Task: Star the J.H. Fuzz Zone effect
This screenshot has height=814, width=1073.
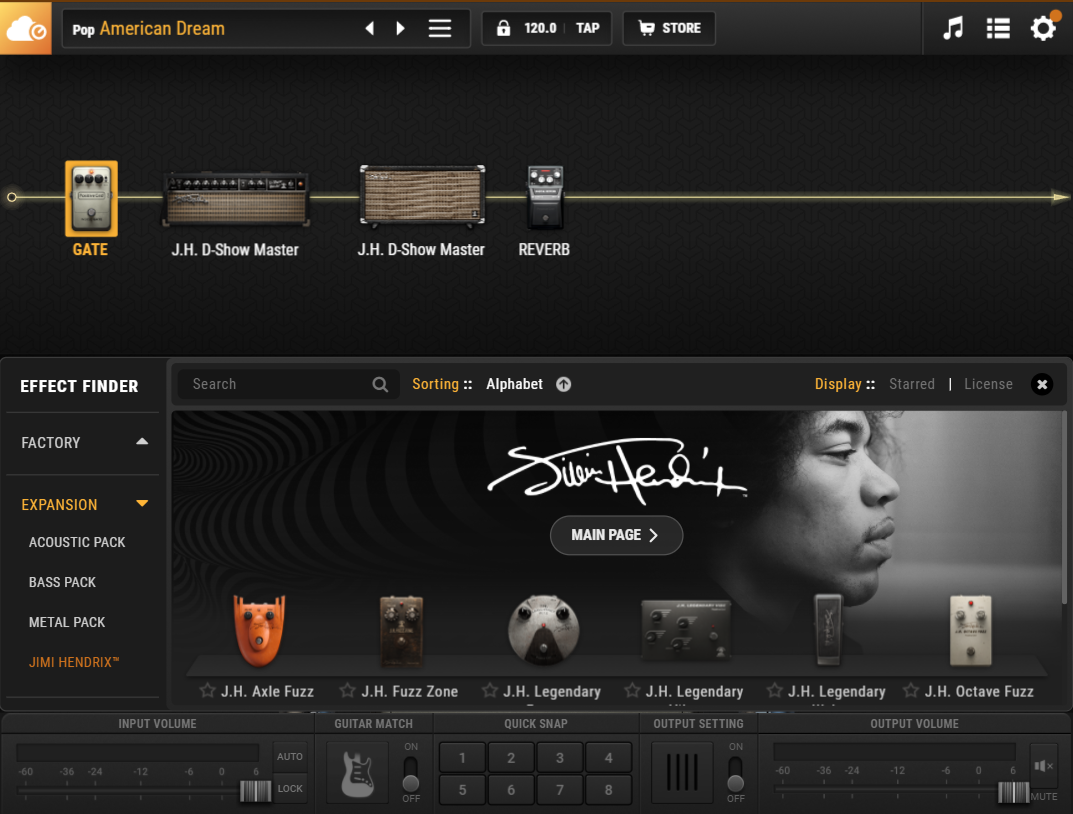Action: 348,690
